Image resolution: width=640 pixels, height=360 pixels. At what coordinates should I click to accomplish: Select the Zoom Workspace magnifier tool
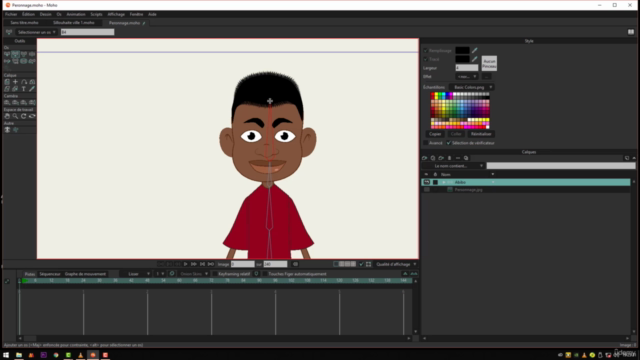[15, 116]
